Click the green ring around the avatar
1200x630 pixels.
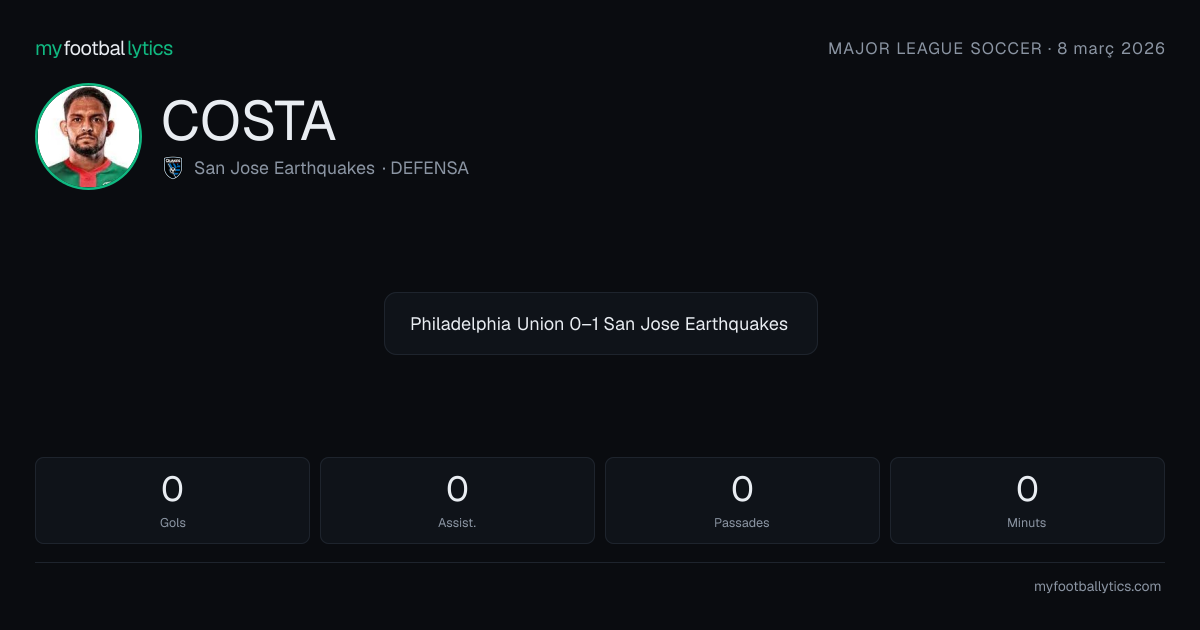(88, 86)
